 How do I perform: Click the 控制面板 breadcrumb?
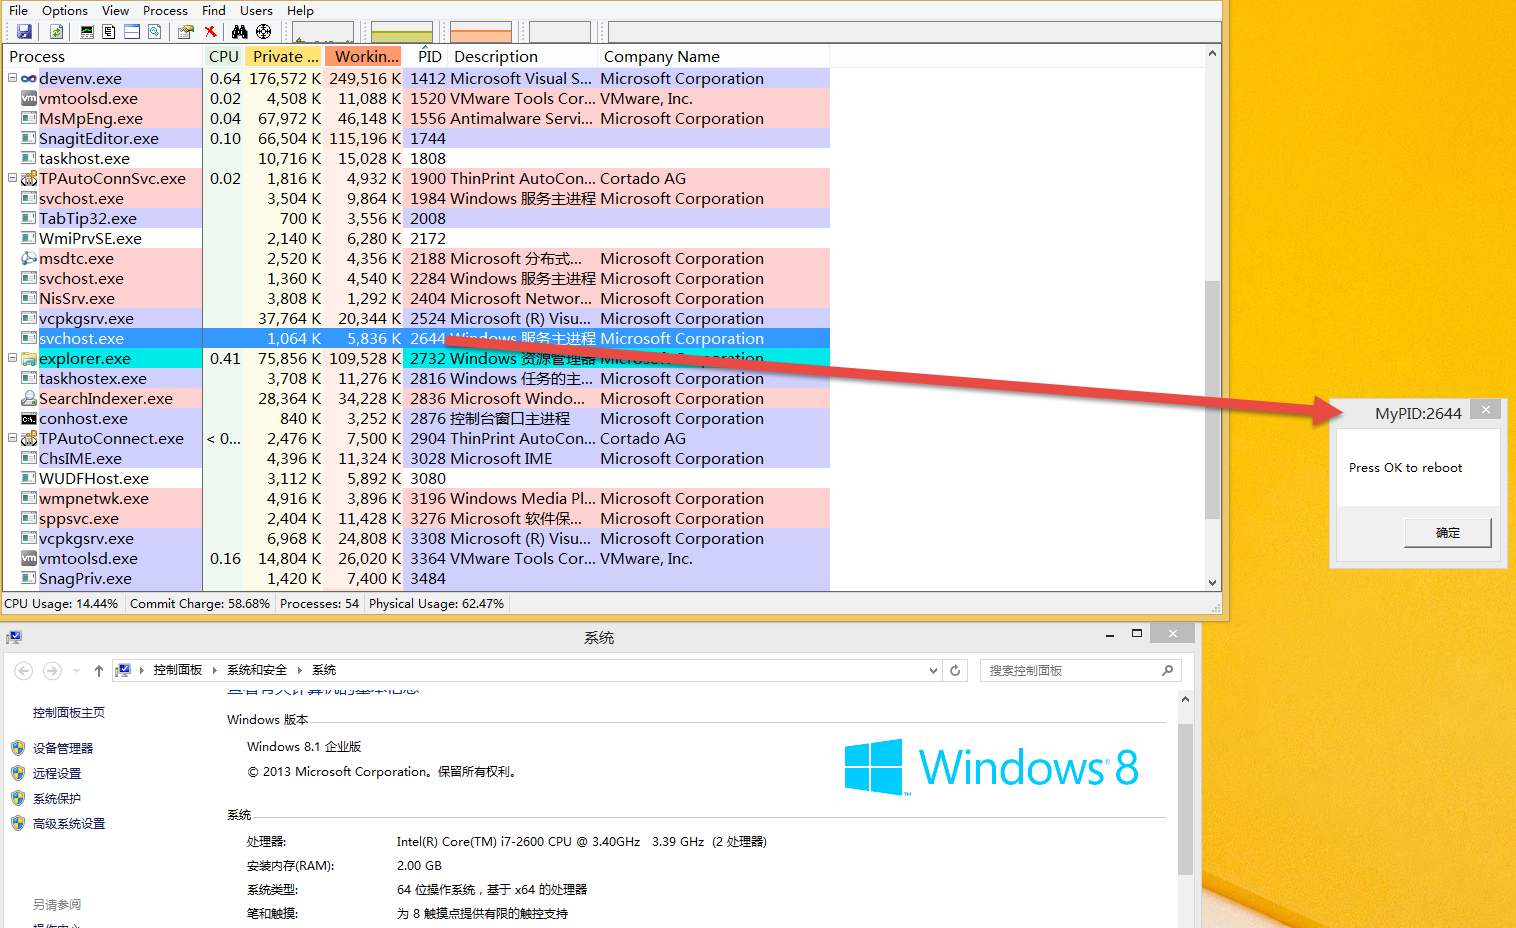coord(178,670)
